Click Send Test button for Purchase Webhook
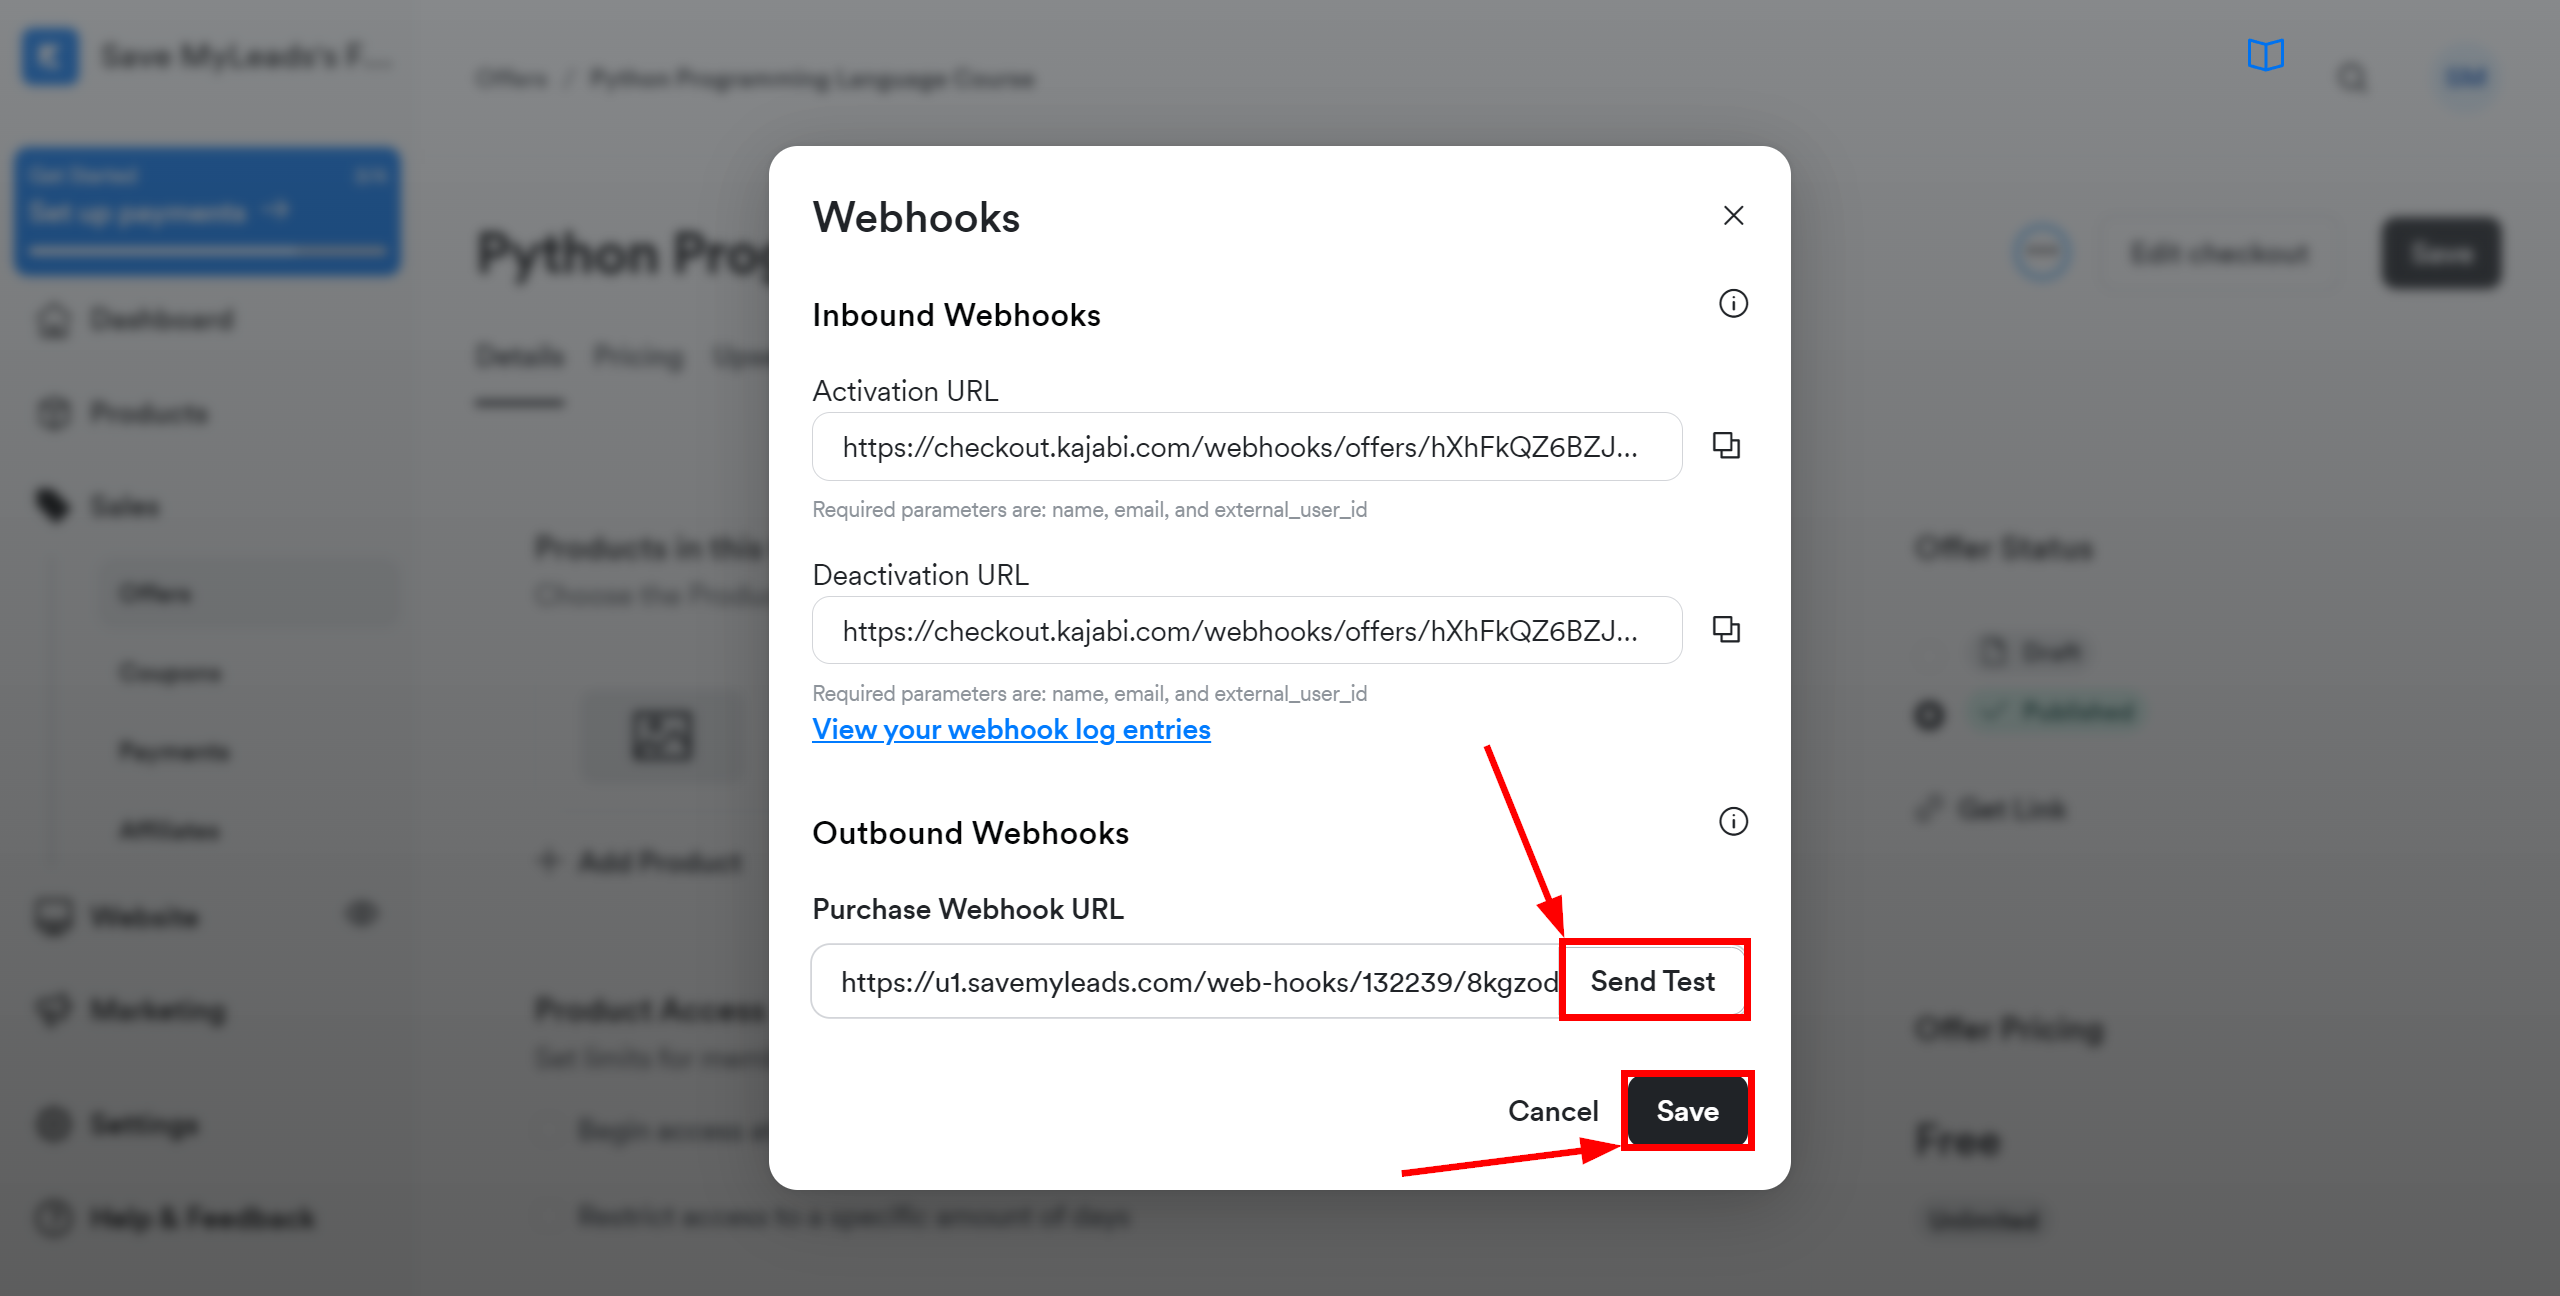Image resolution: width=2560 pixels, height=1296 pixels. pos(1651,980)
